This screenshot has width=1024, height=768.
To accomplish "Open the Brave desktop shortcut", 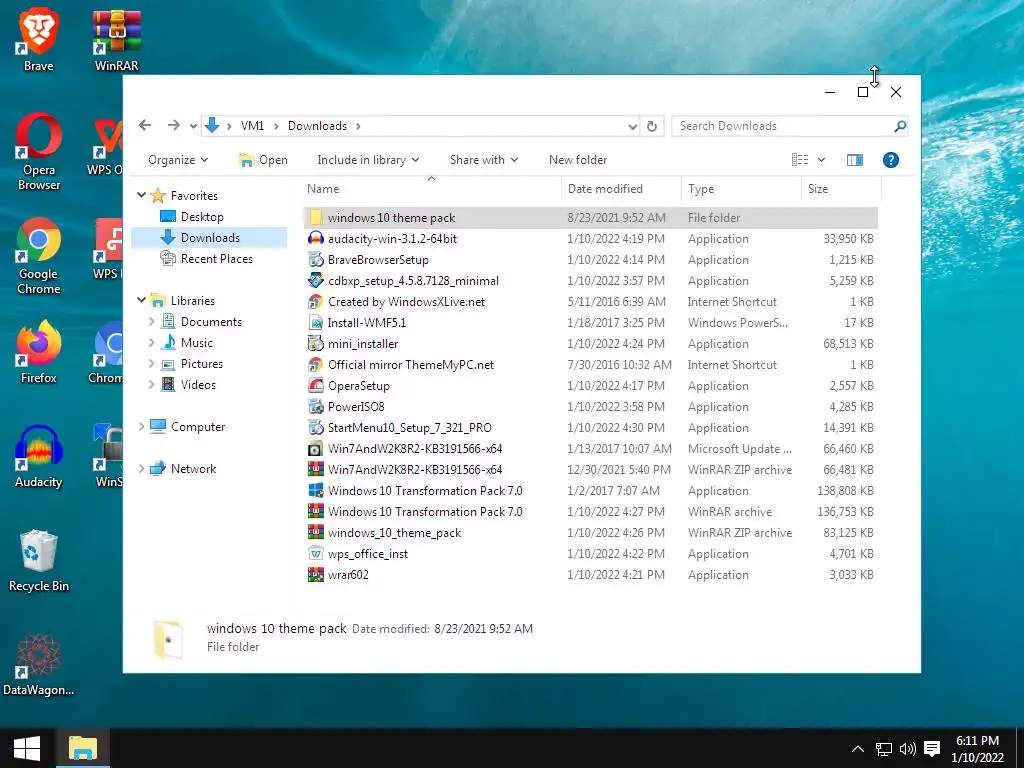I will [x=39, y=40].
